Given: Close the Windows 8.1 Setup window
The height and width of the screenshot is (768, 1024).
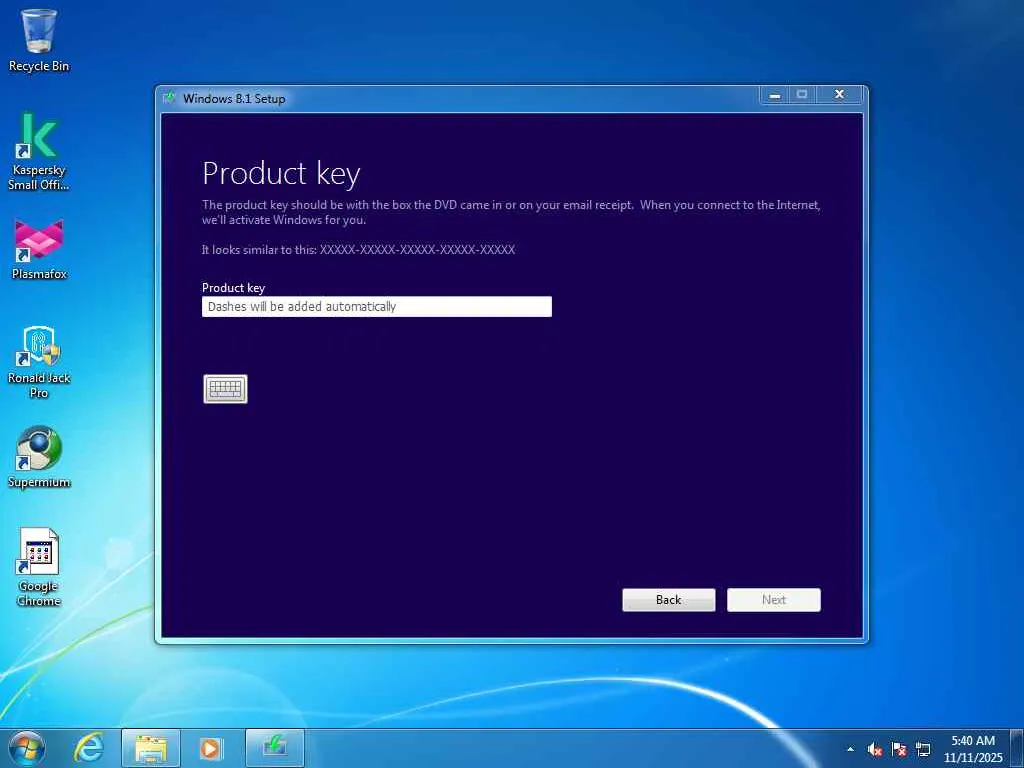Looking at the screenshot, I should point(840,95).
